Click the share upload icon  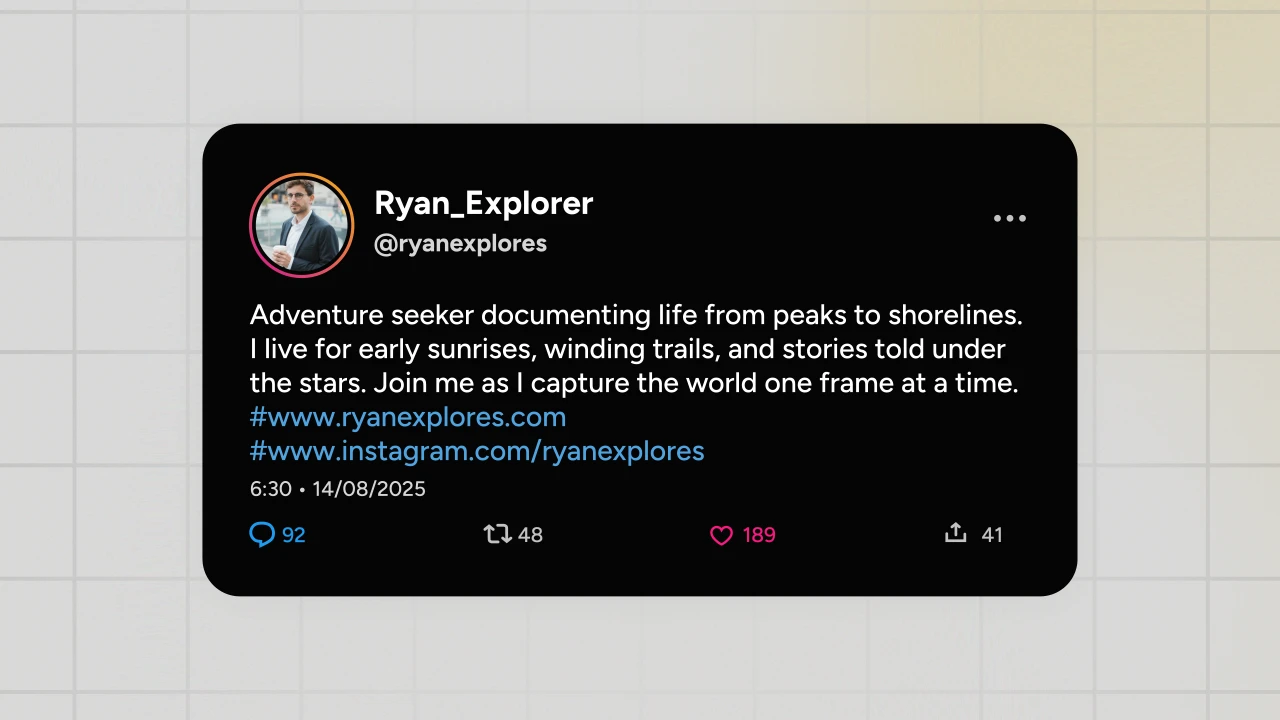(x=956, y=533)
